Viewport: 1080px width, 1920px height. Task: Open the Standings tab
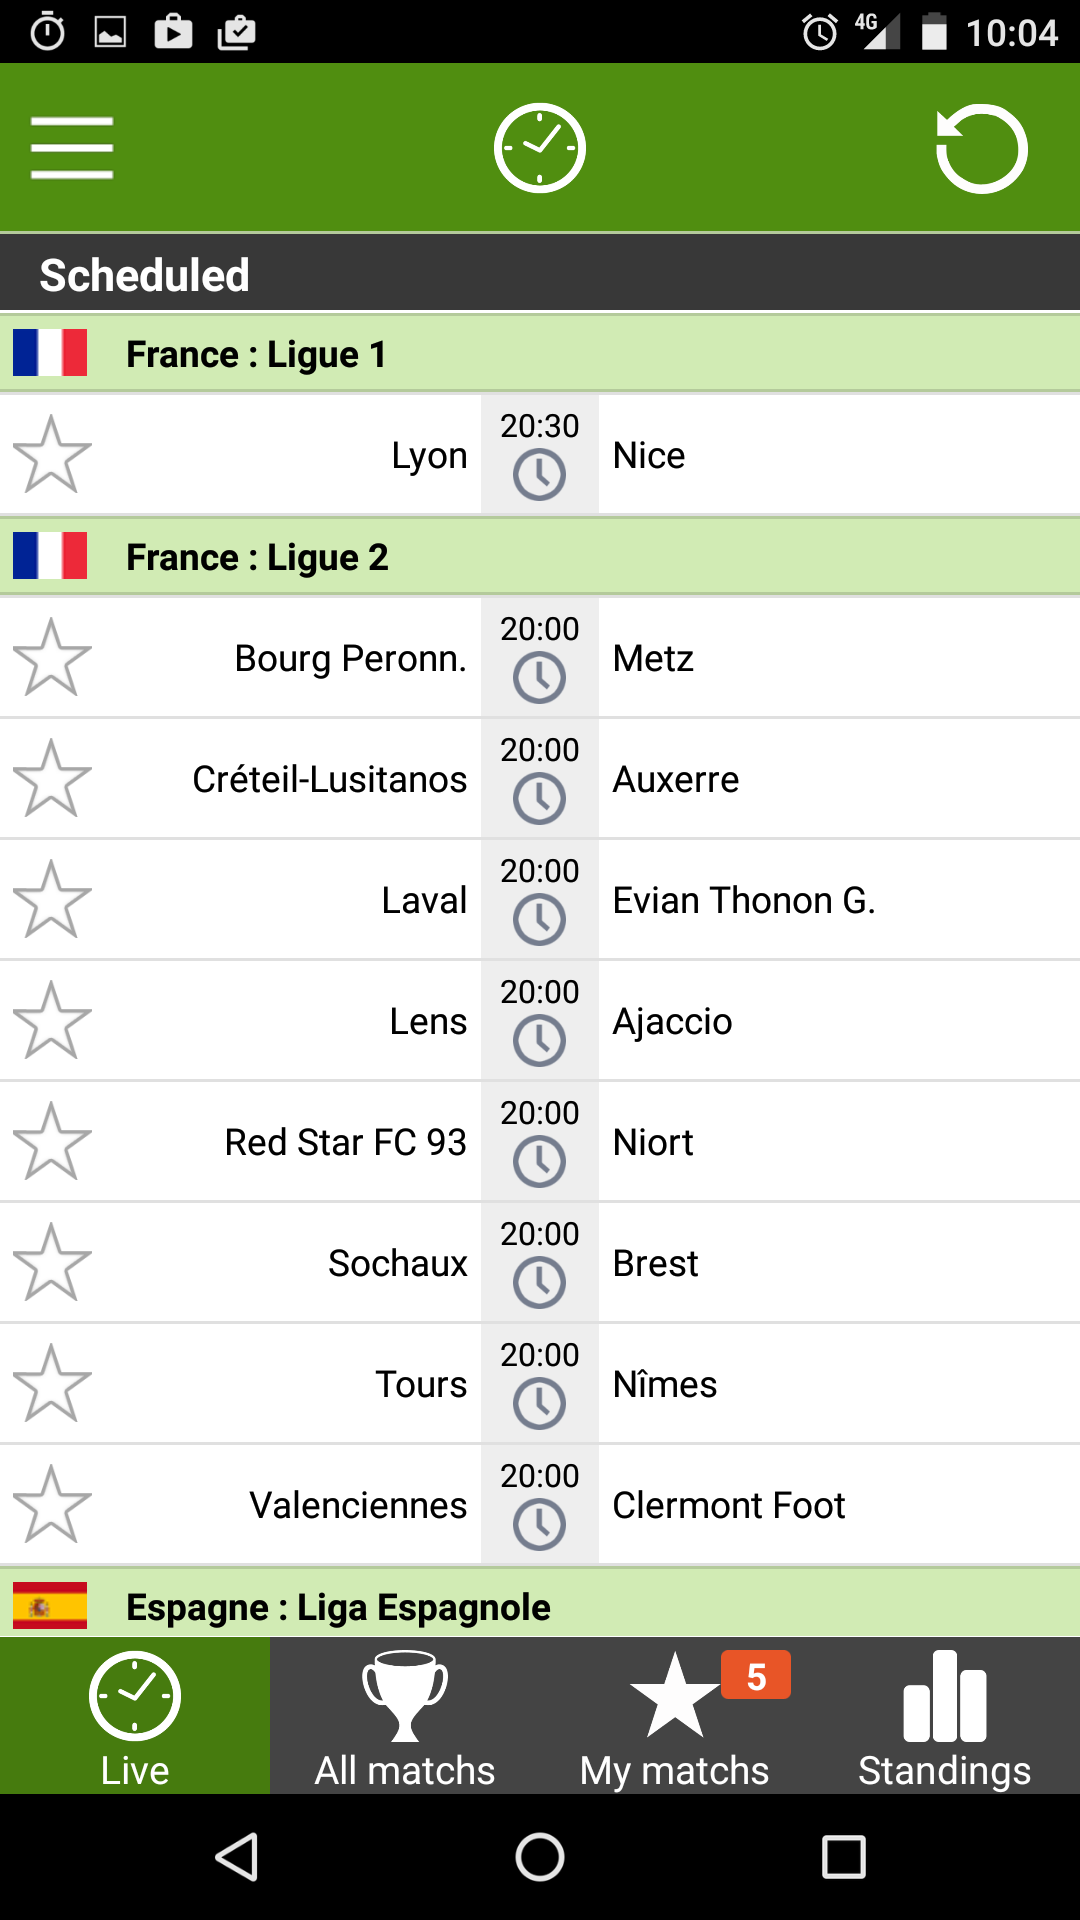click(x=944, y=1715)
